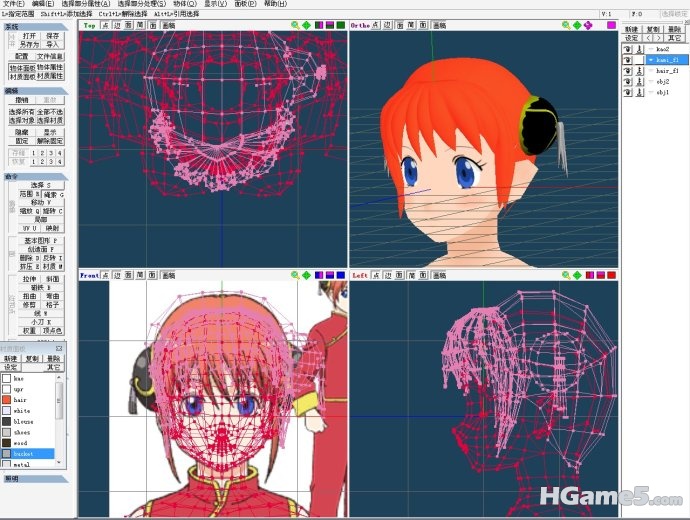The width and height of the screenshot is (690, 520).
Task: Toggle point display (点) in Top viewport
Action: 106,25
